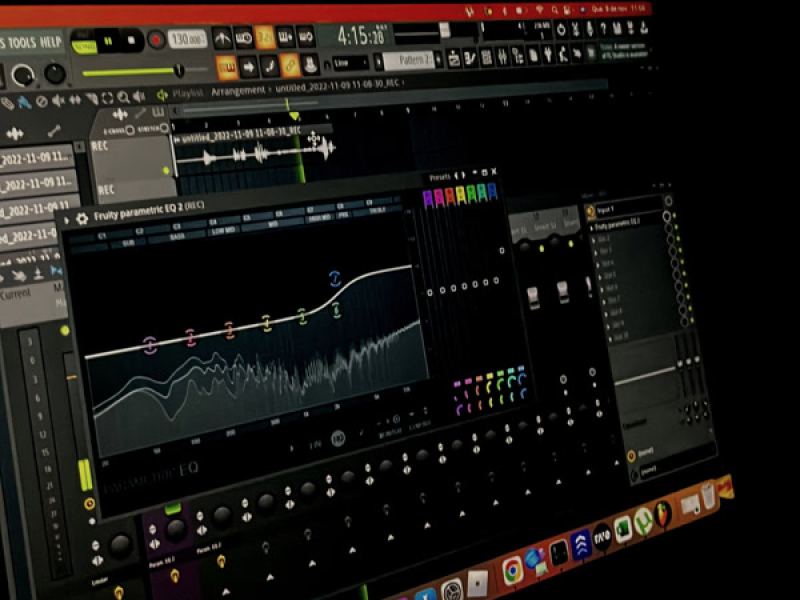Open Google Chrome from the Dock

(513, 569)
